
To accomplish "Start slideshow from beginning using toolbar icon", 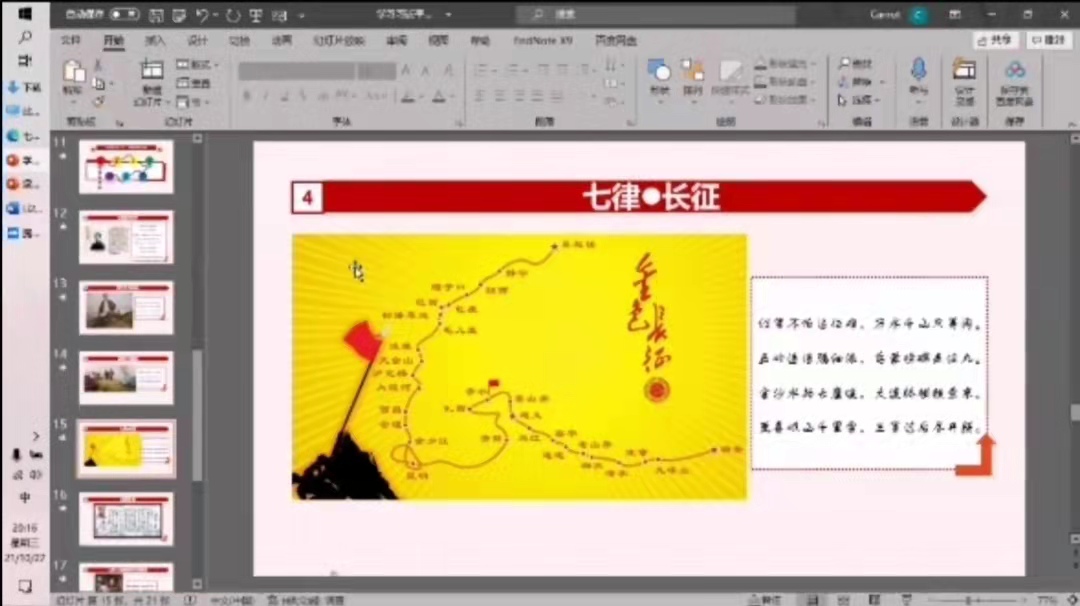I will tap(256, 15).
